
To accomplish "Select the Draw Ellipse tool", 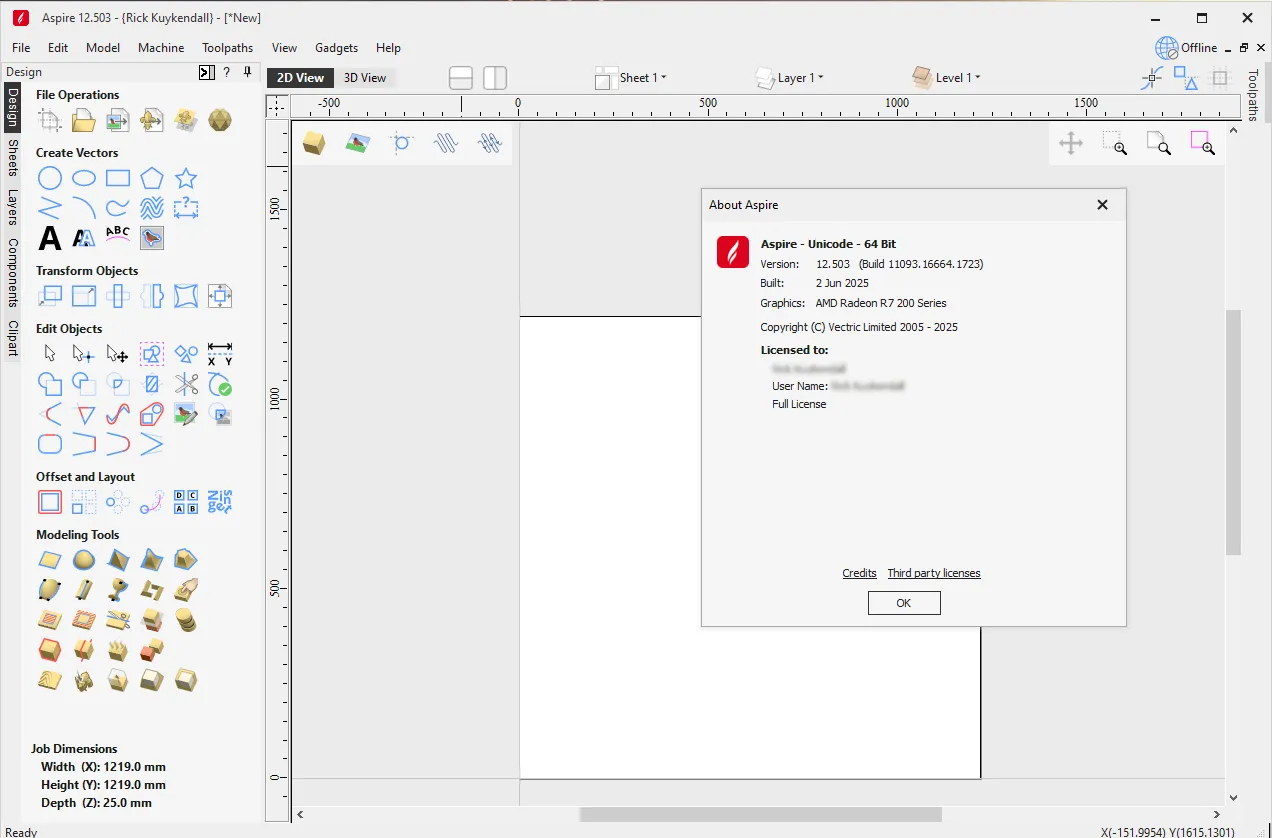I will coord(84,179).
